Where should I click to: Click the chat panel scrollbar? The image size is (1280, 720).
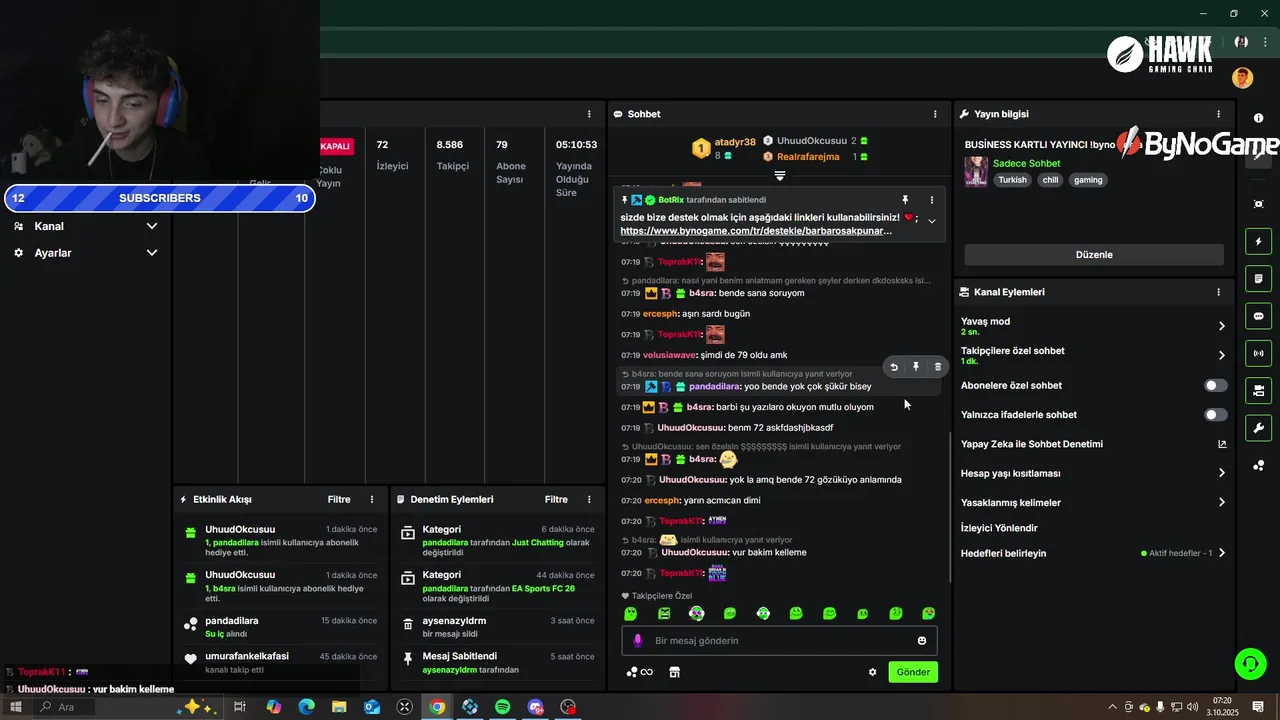(949, 505)
